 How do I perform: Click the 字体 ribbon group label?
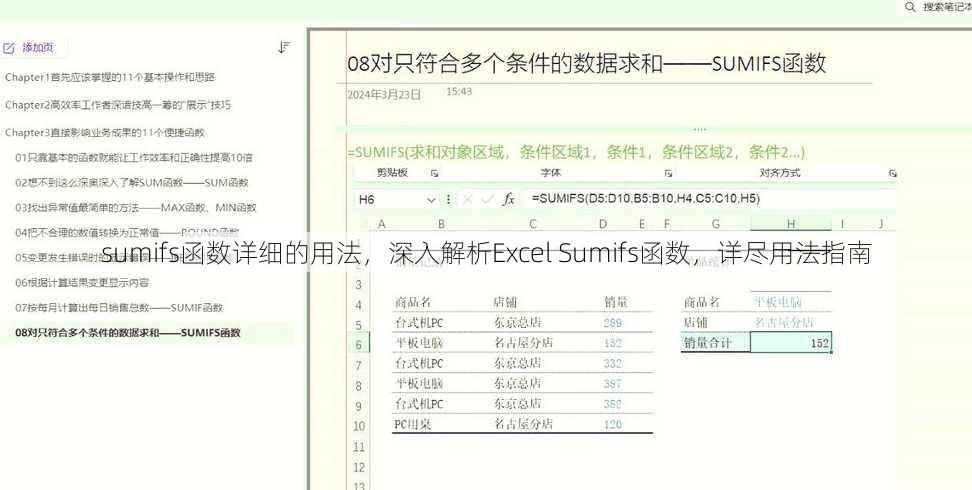[x=551, y=172]
